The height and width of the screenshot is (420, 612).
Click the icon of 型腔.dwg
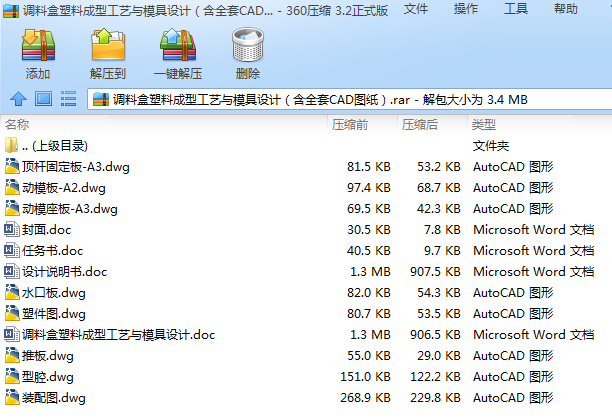[x=12, y=377]
